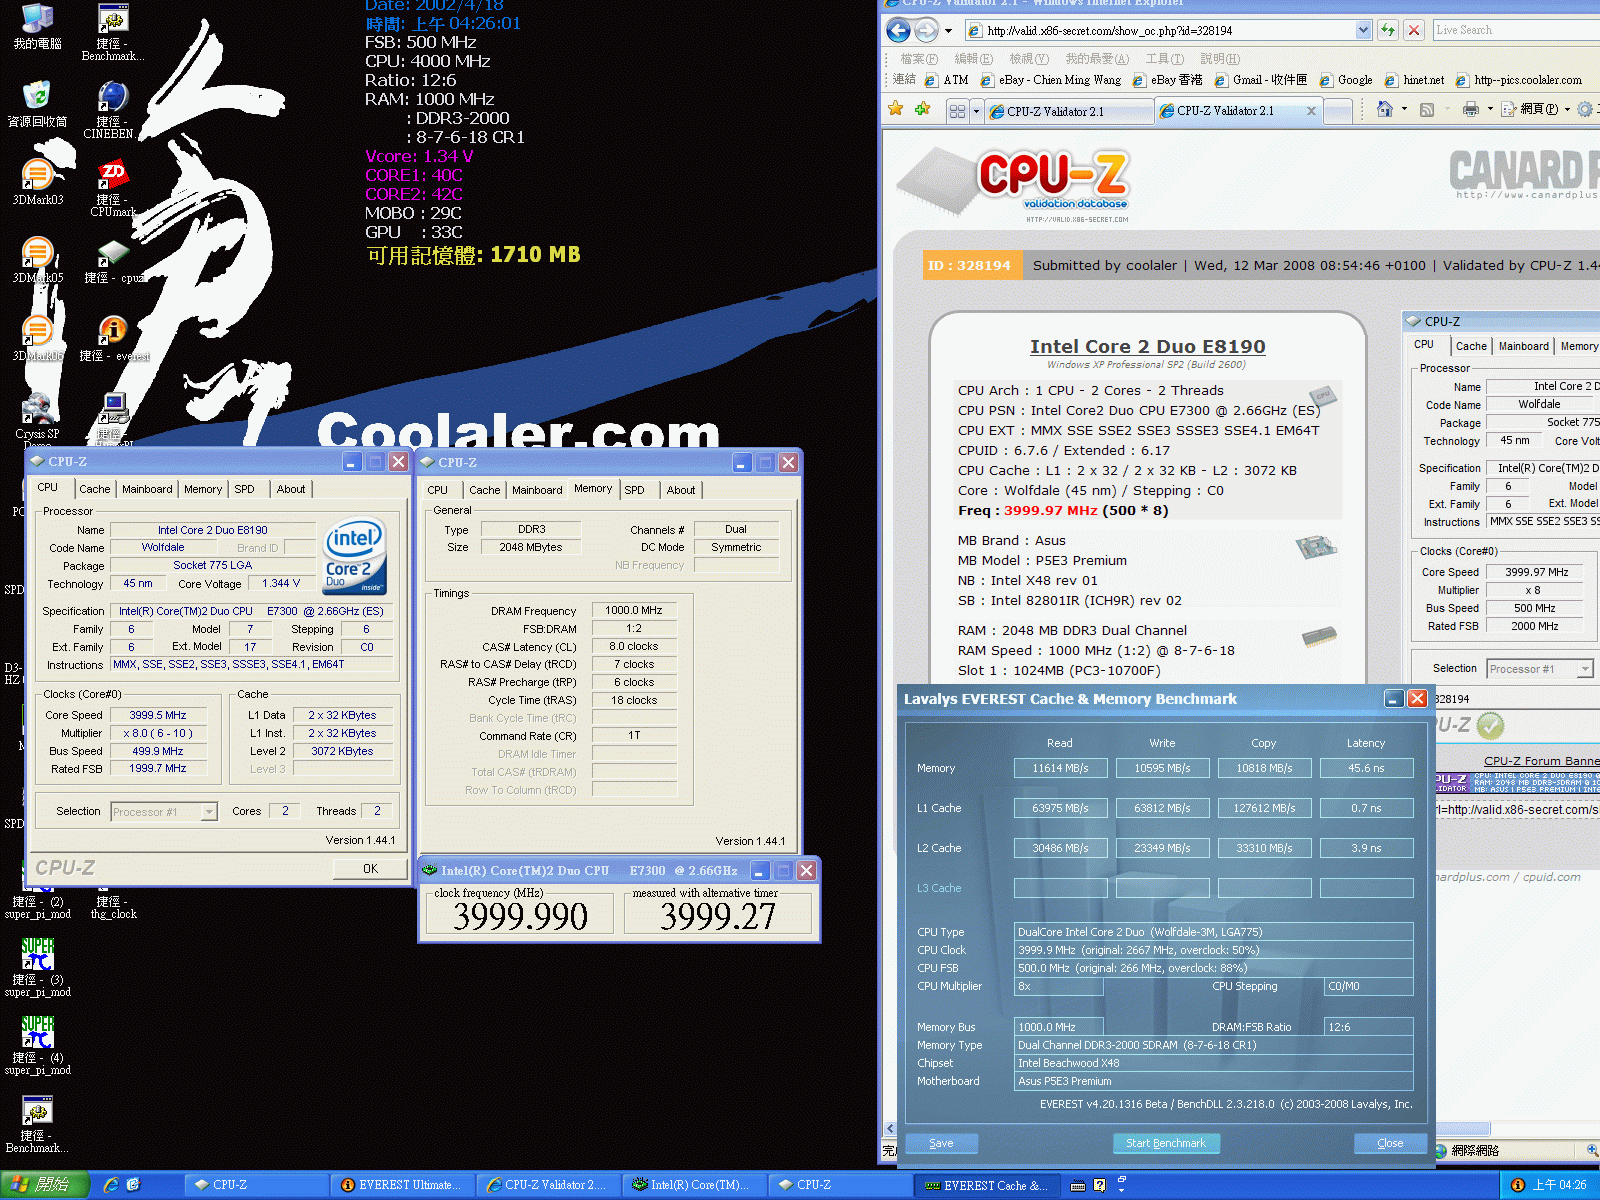
Task: Open the eBay - Chien Ming Wang link
Action: 1051,80
